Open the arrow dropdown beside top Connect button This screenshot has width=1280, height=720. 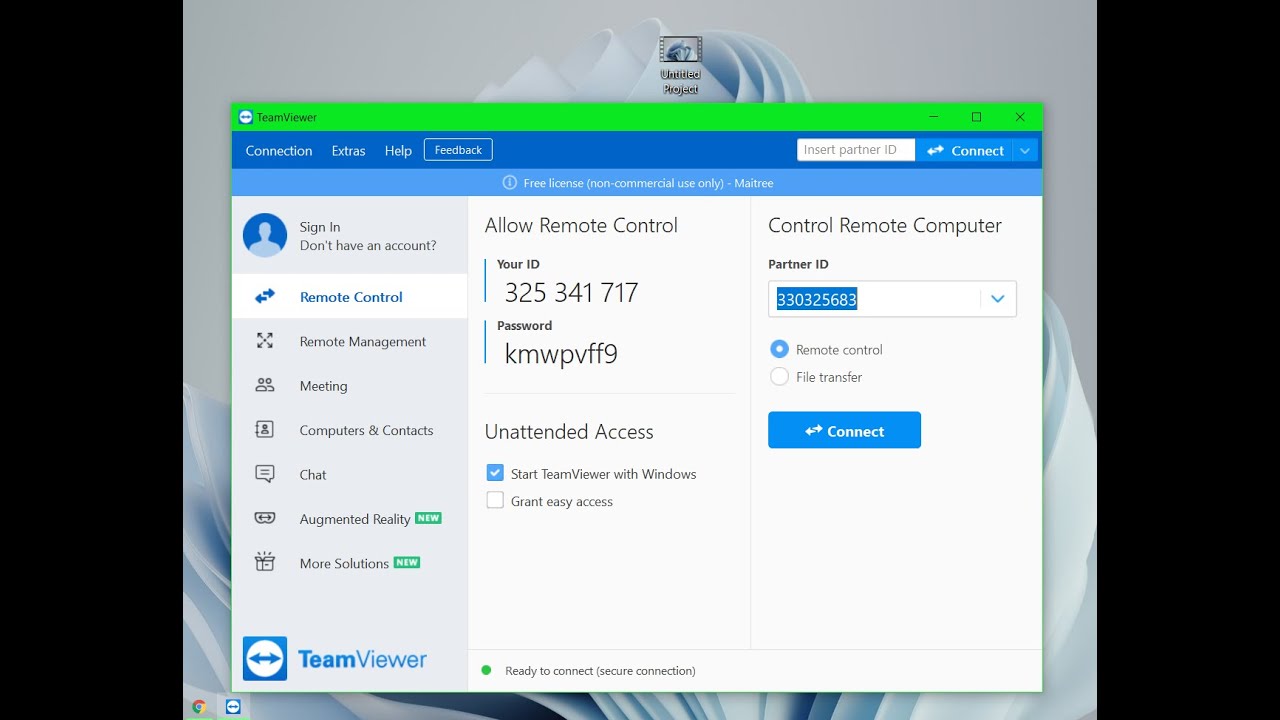pos(1025,151)
